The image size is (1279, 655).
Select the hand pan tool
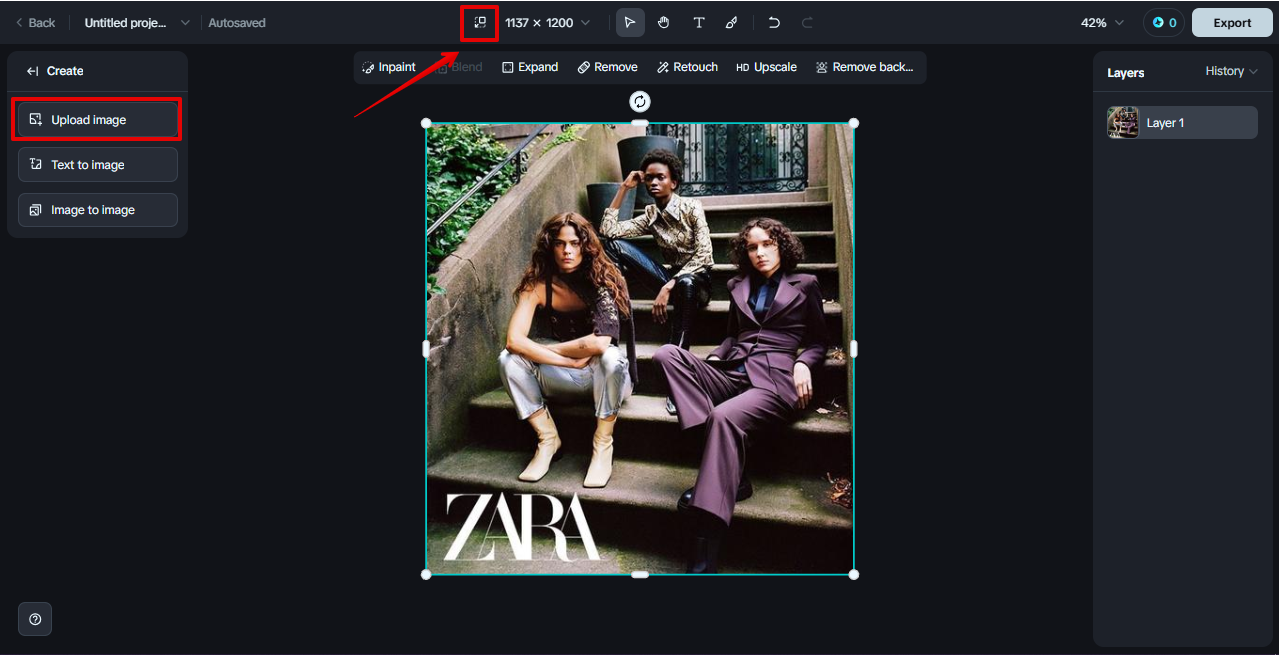664,22
